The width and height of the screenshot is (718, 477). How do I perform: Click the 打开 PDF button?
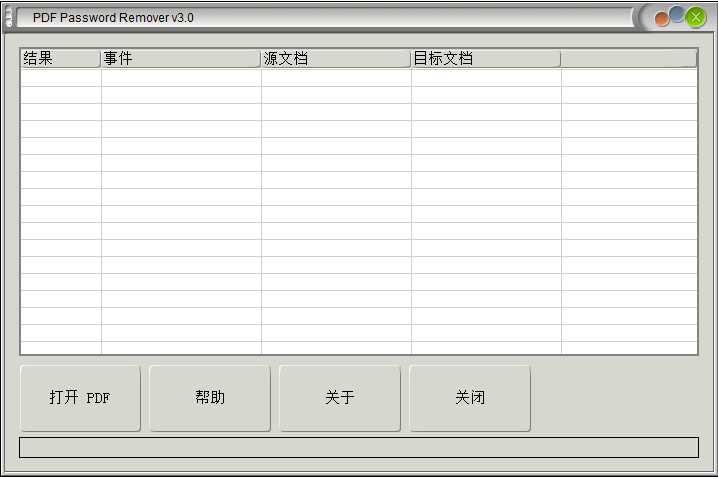click(x=80, y=398)
